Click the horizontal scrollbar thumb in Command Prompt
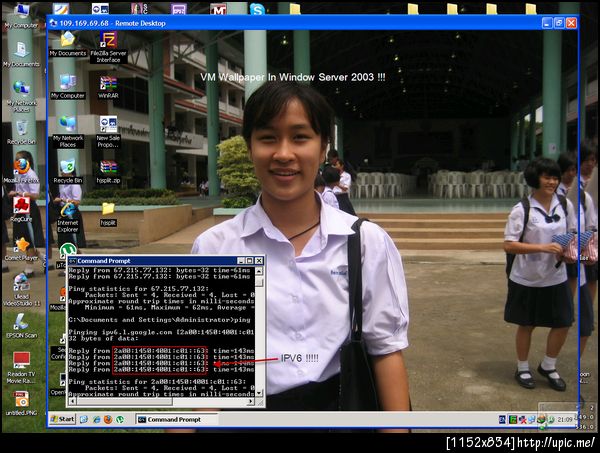This screenshot has width=600, height=453. [x=124, y=401]
